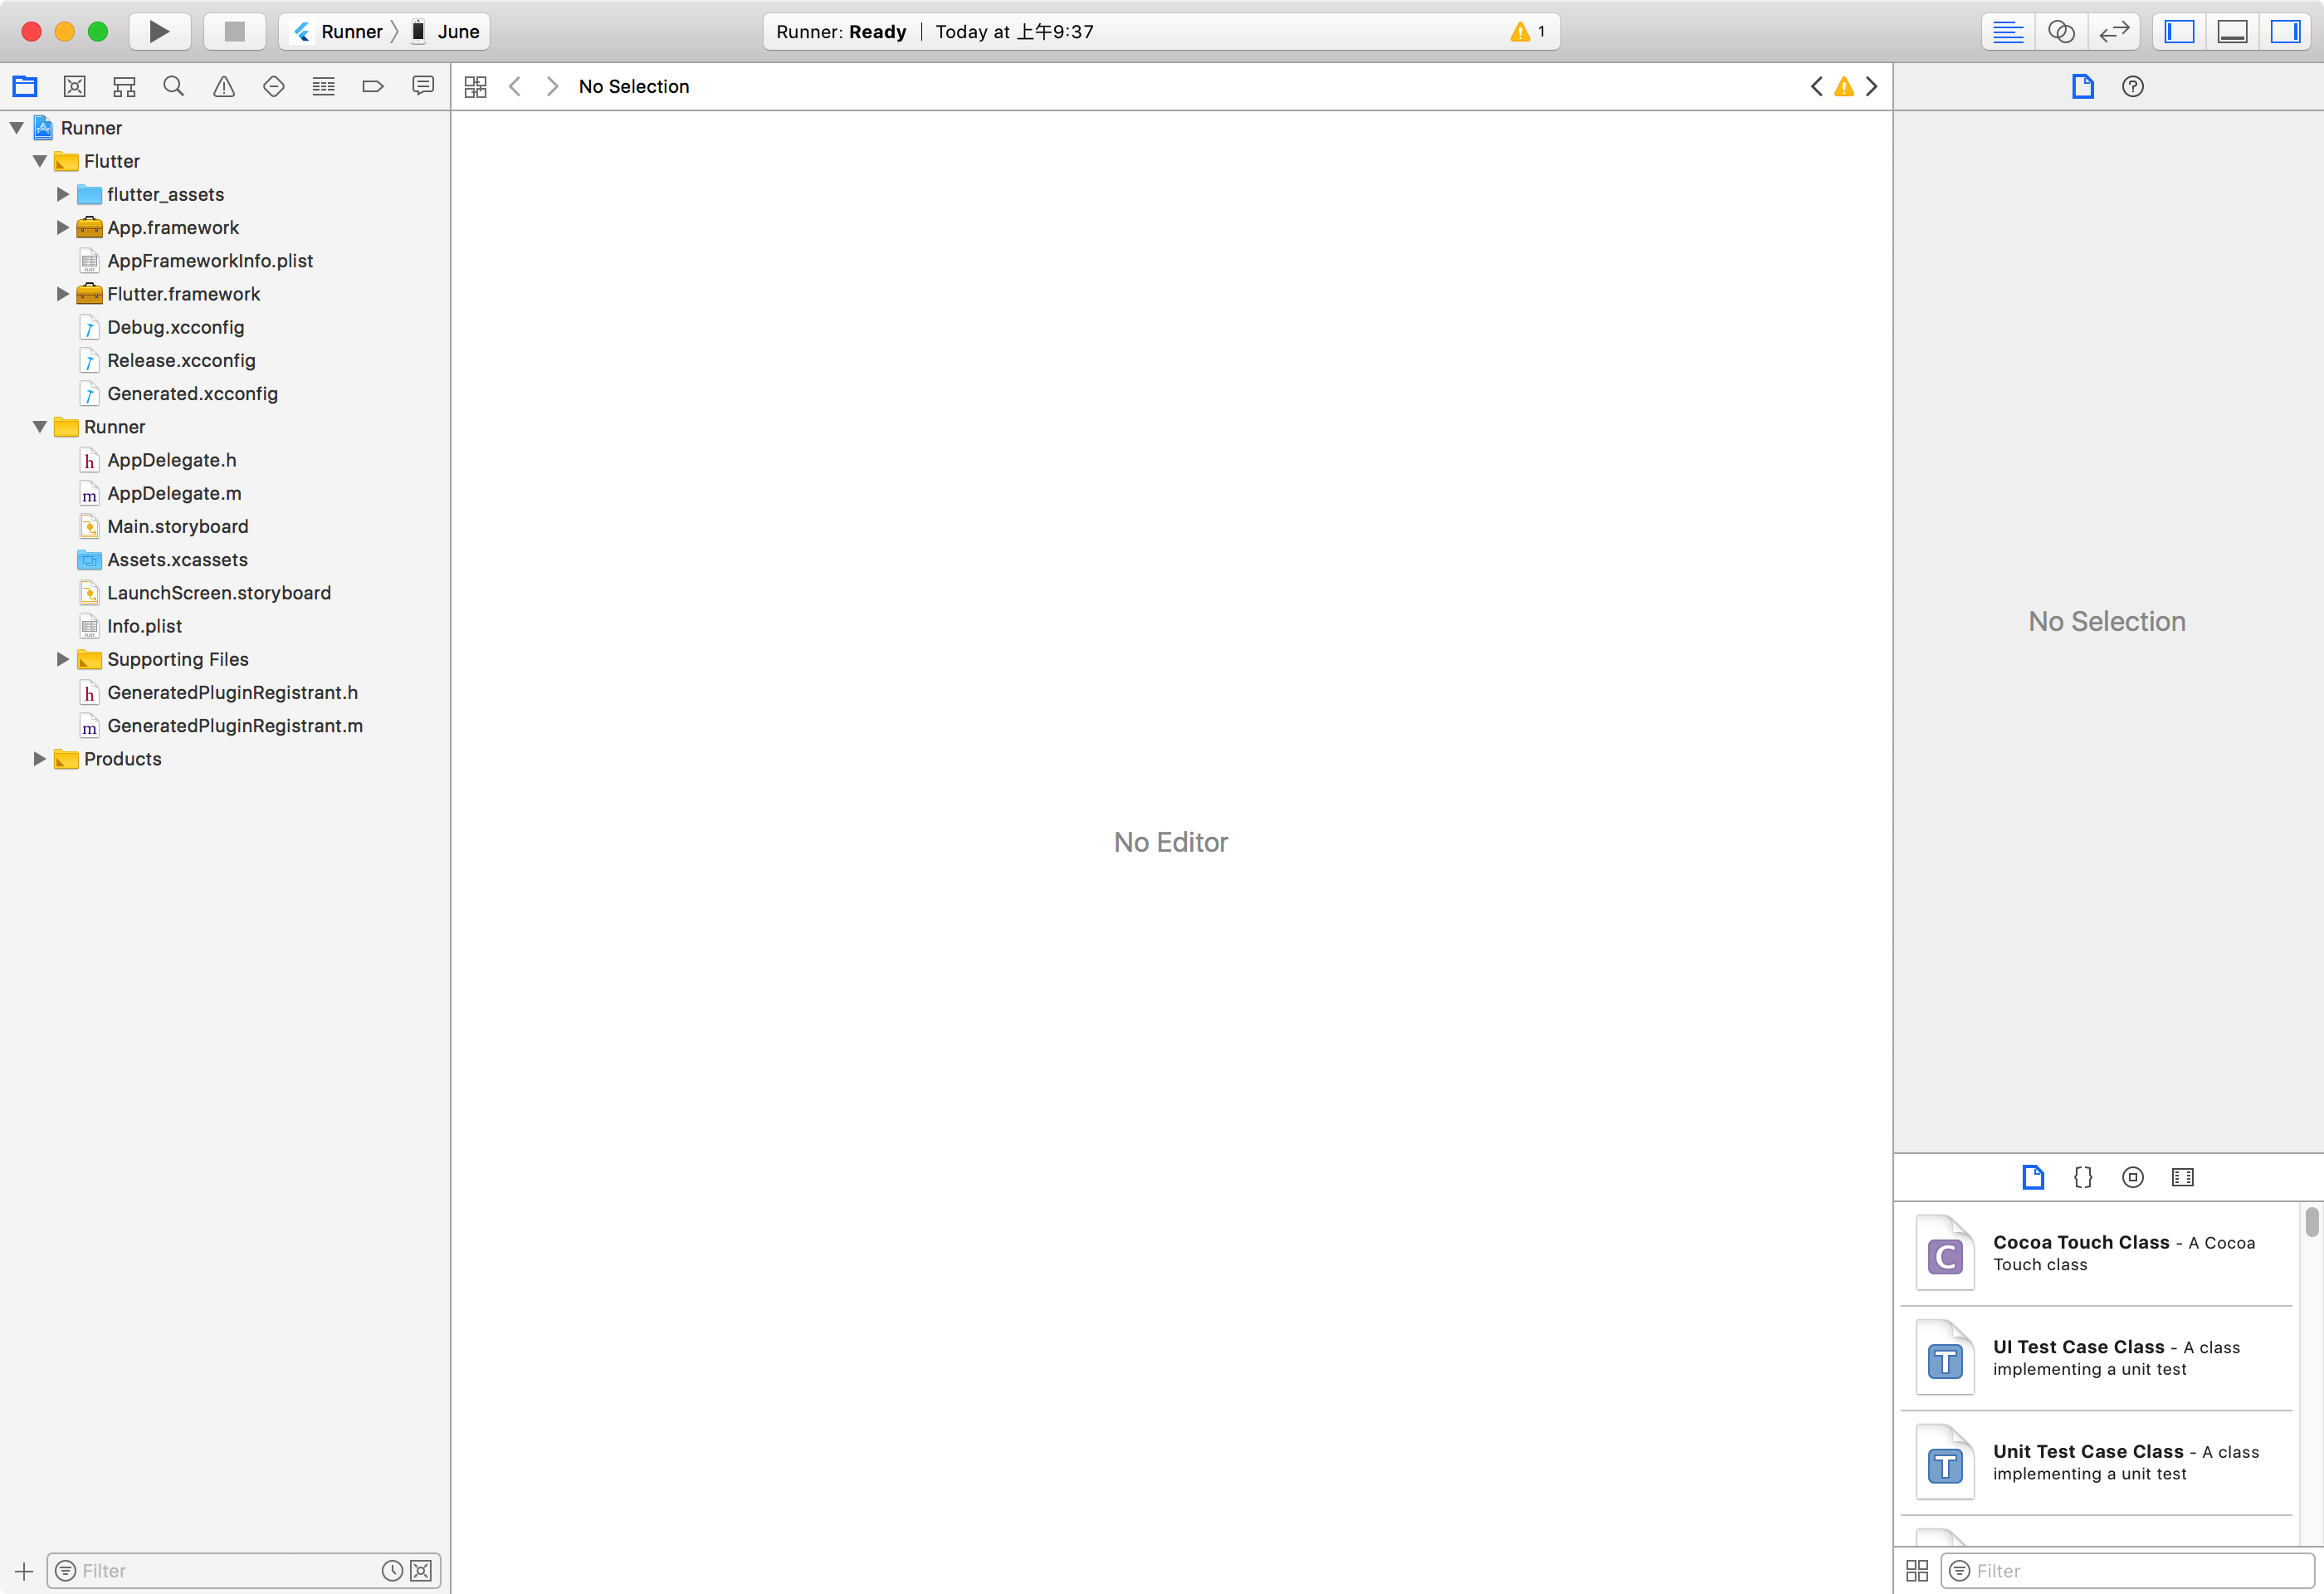Toggle the Navigator panel visibility
This screenshot has width=2324, height=1594.
point(2180,31)
